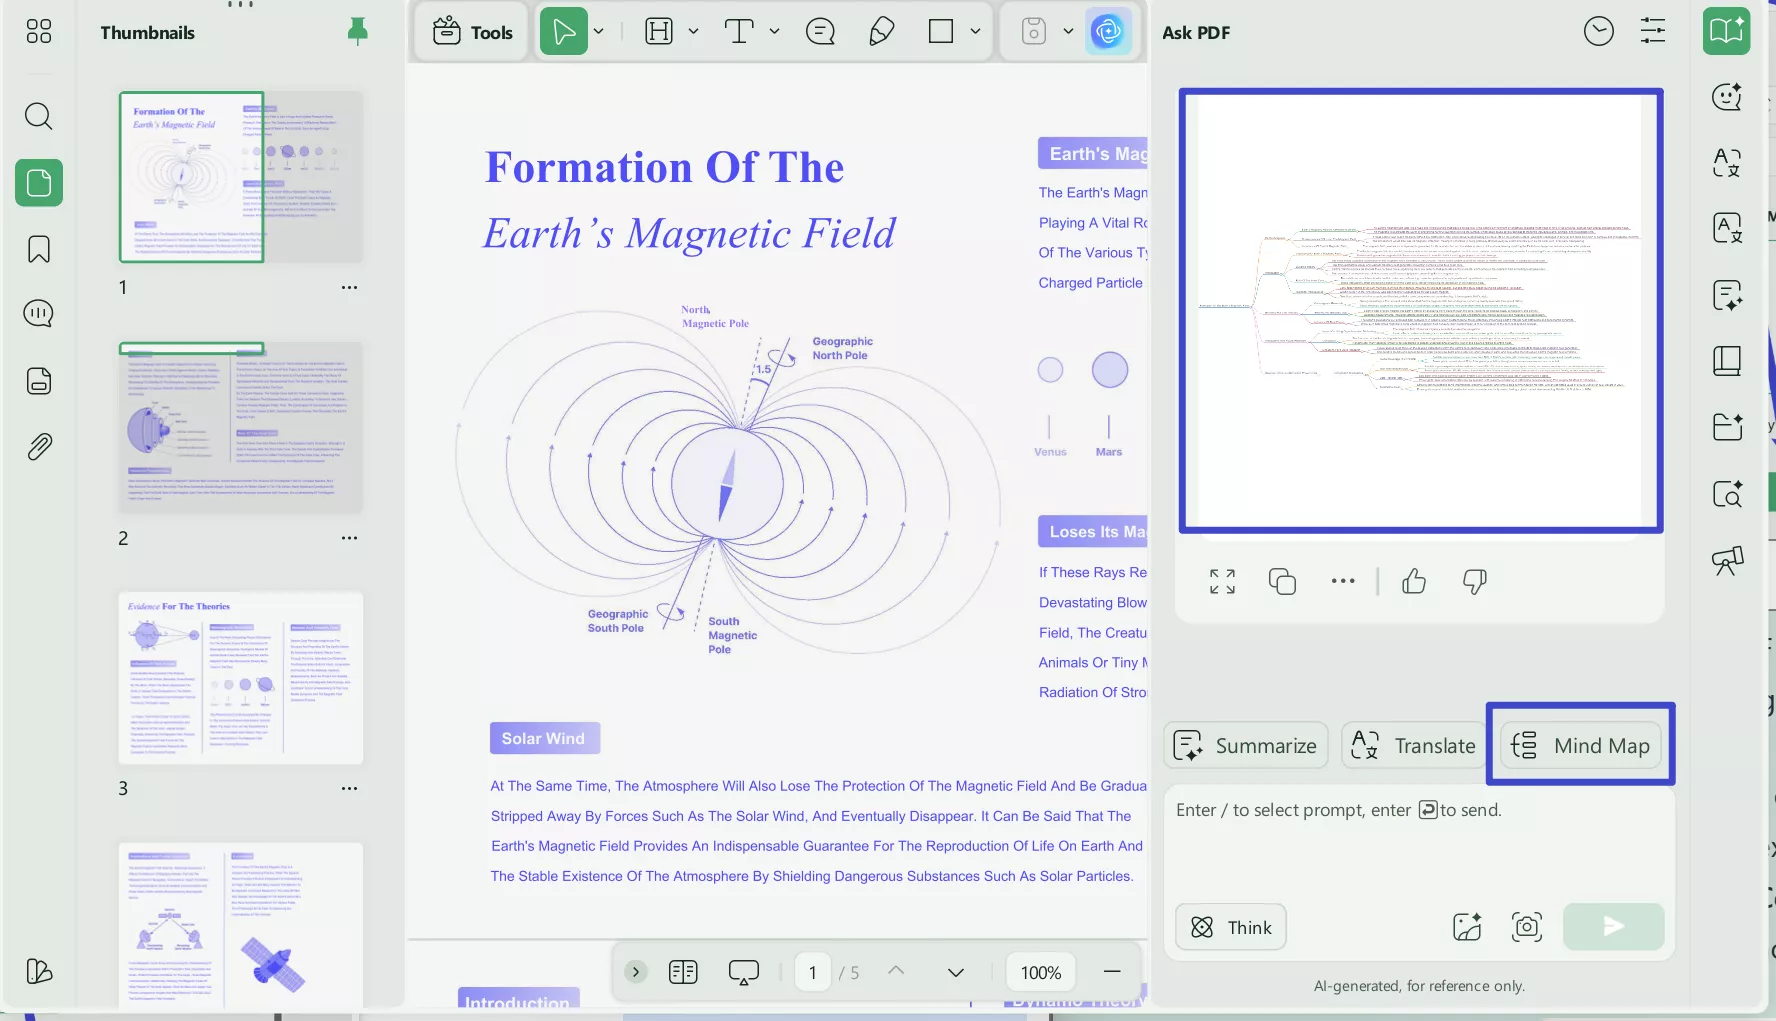
Task: Switch to the Thumbnails panel
Action: (38, 183)
